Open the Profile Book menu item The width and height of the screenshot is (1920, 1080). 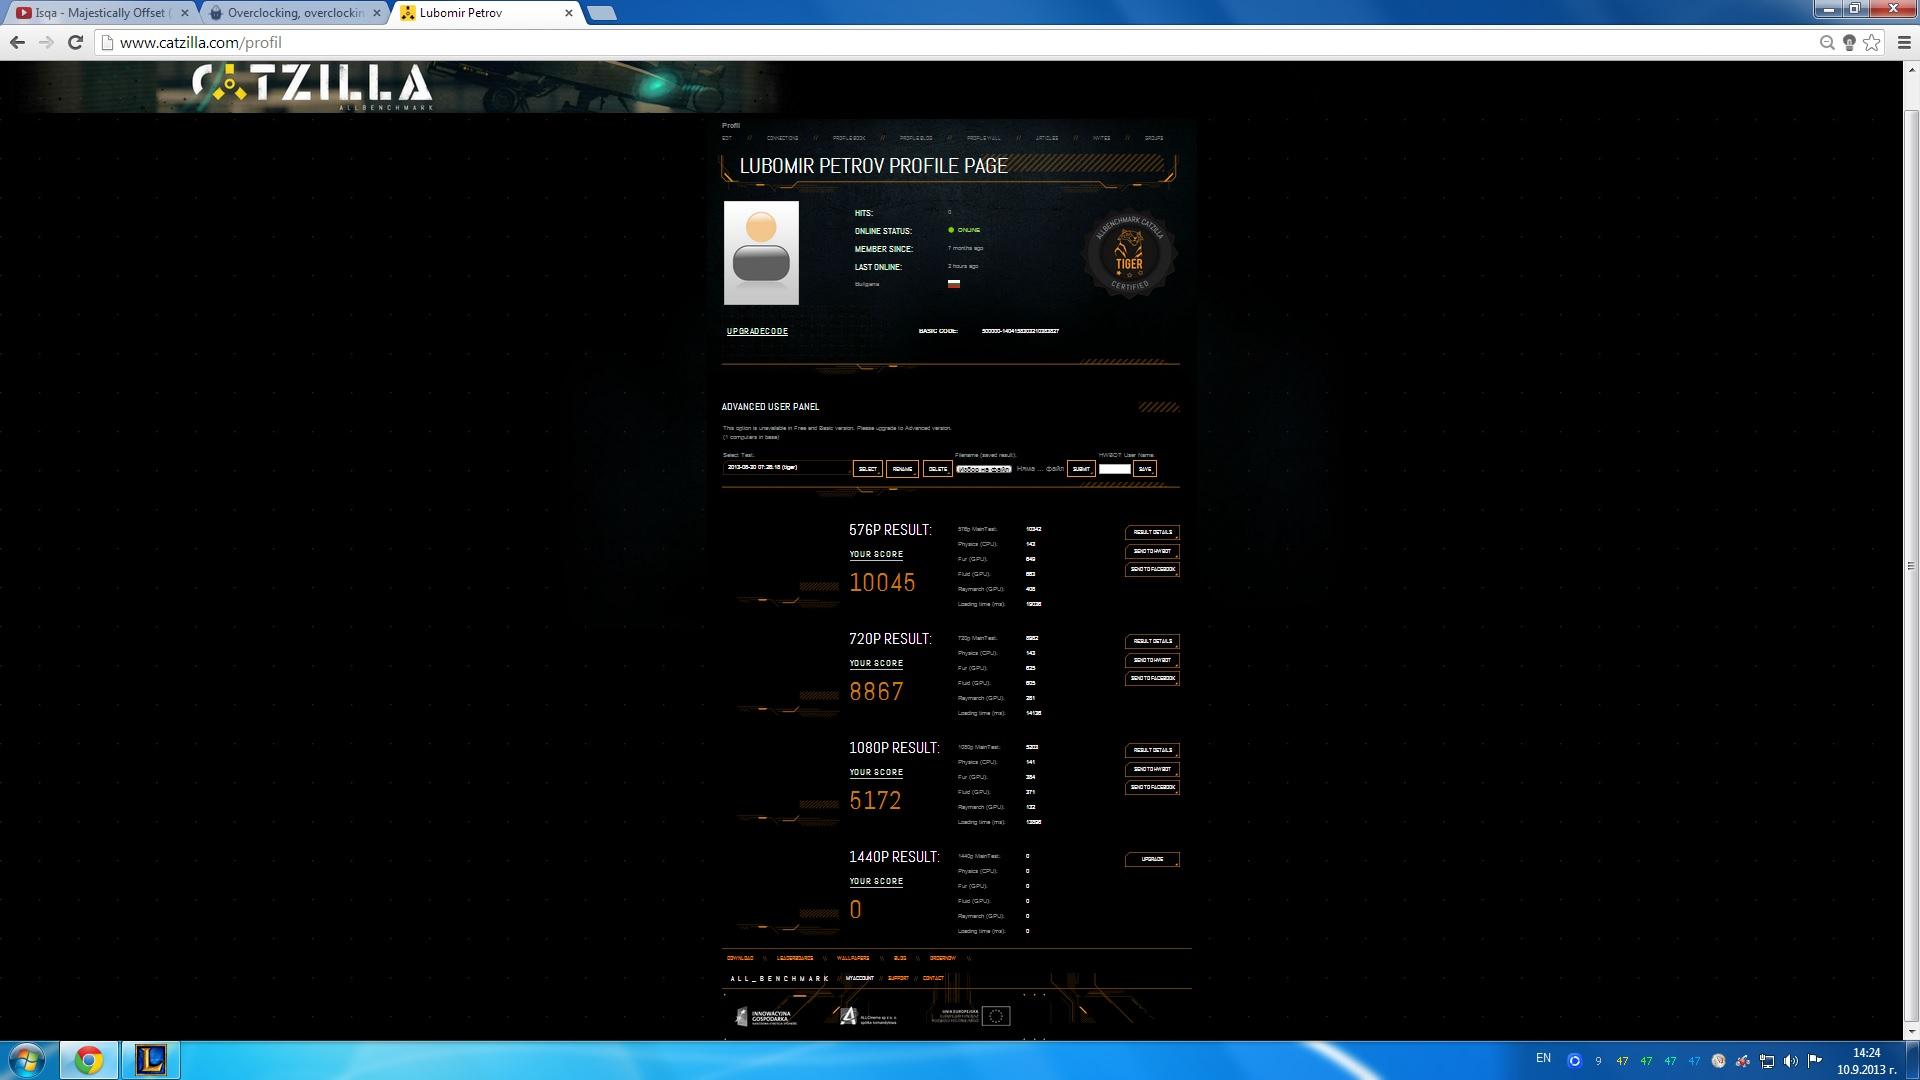(x=849, y=138)
